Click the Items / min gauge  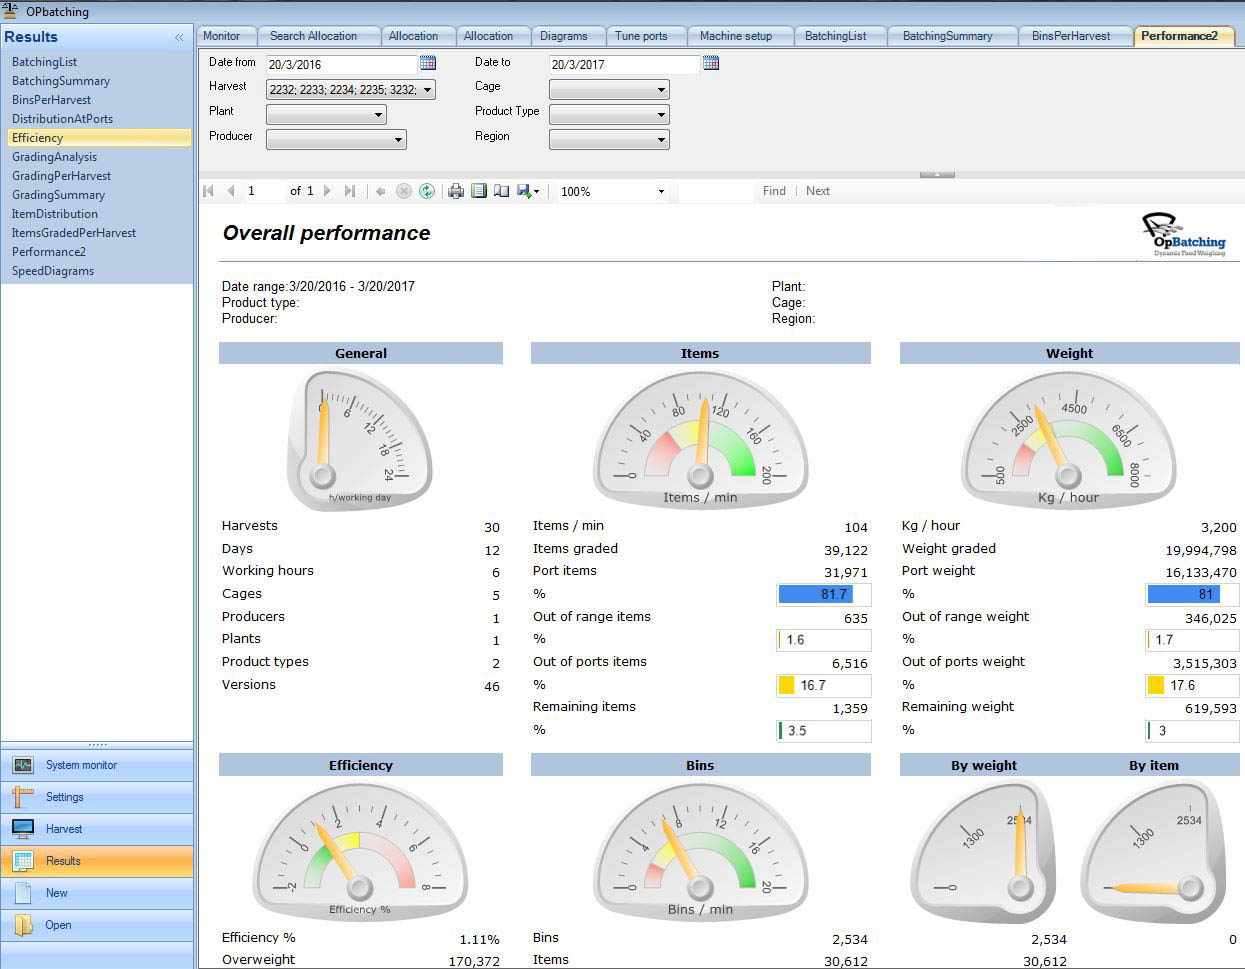point(700,439)
